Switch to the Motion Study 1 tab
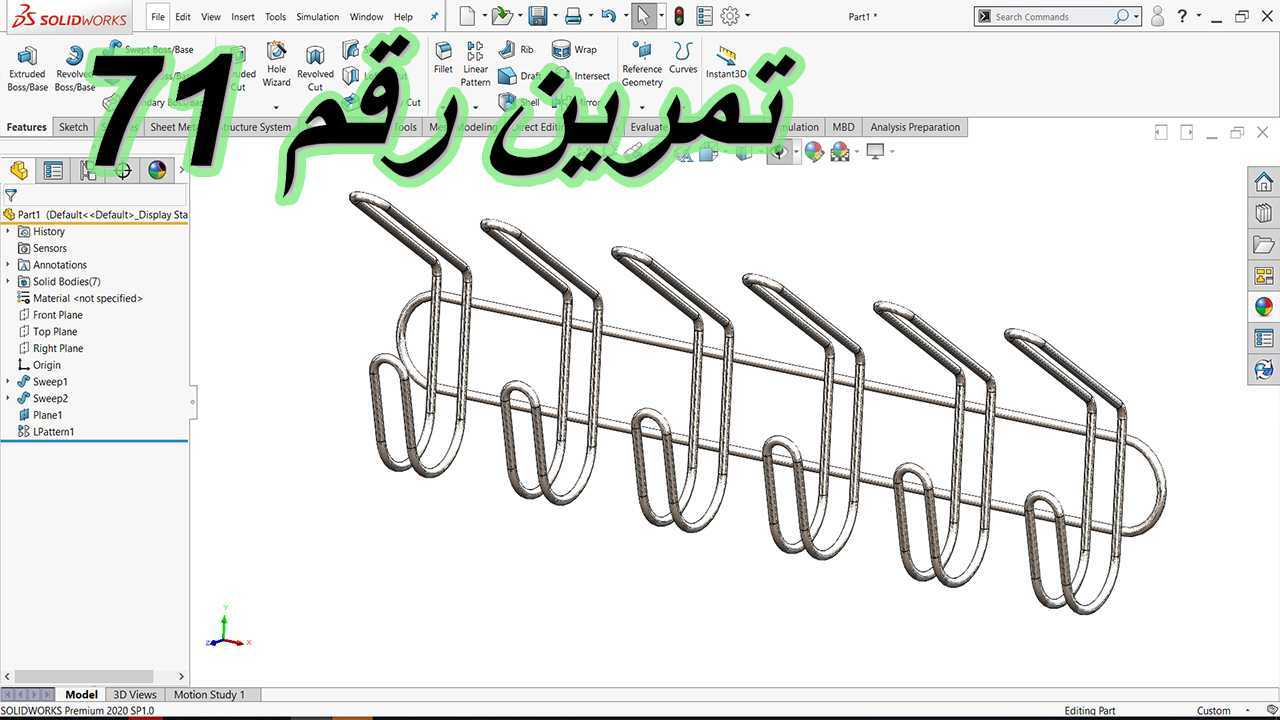1280x720 pixels. pos(209,694)
